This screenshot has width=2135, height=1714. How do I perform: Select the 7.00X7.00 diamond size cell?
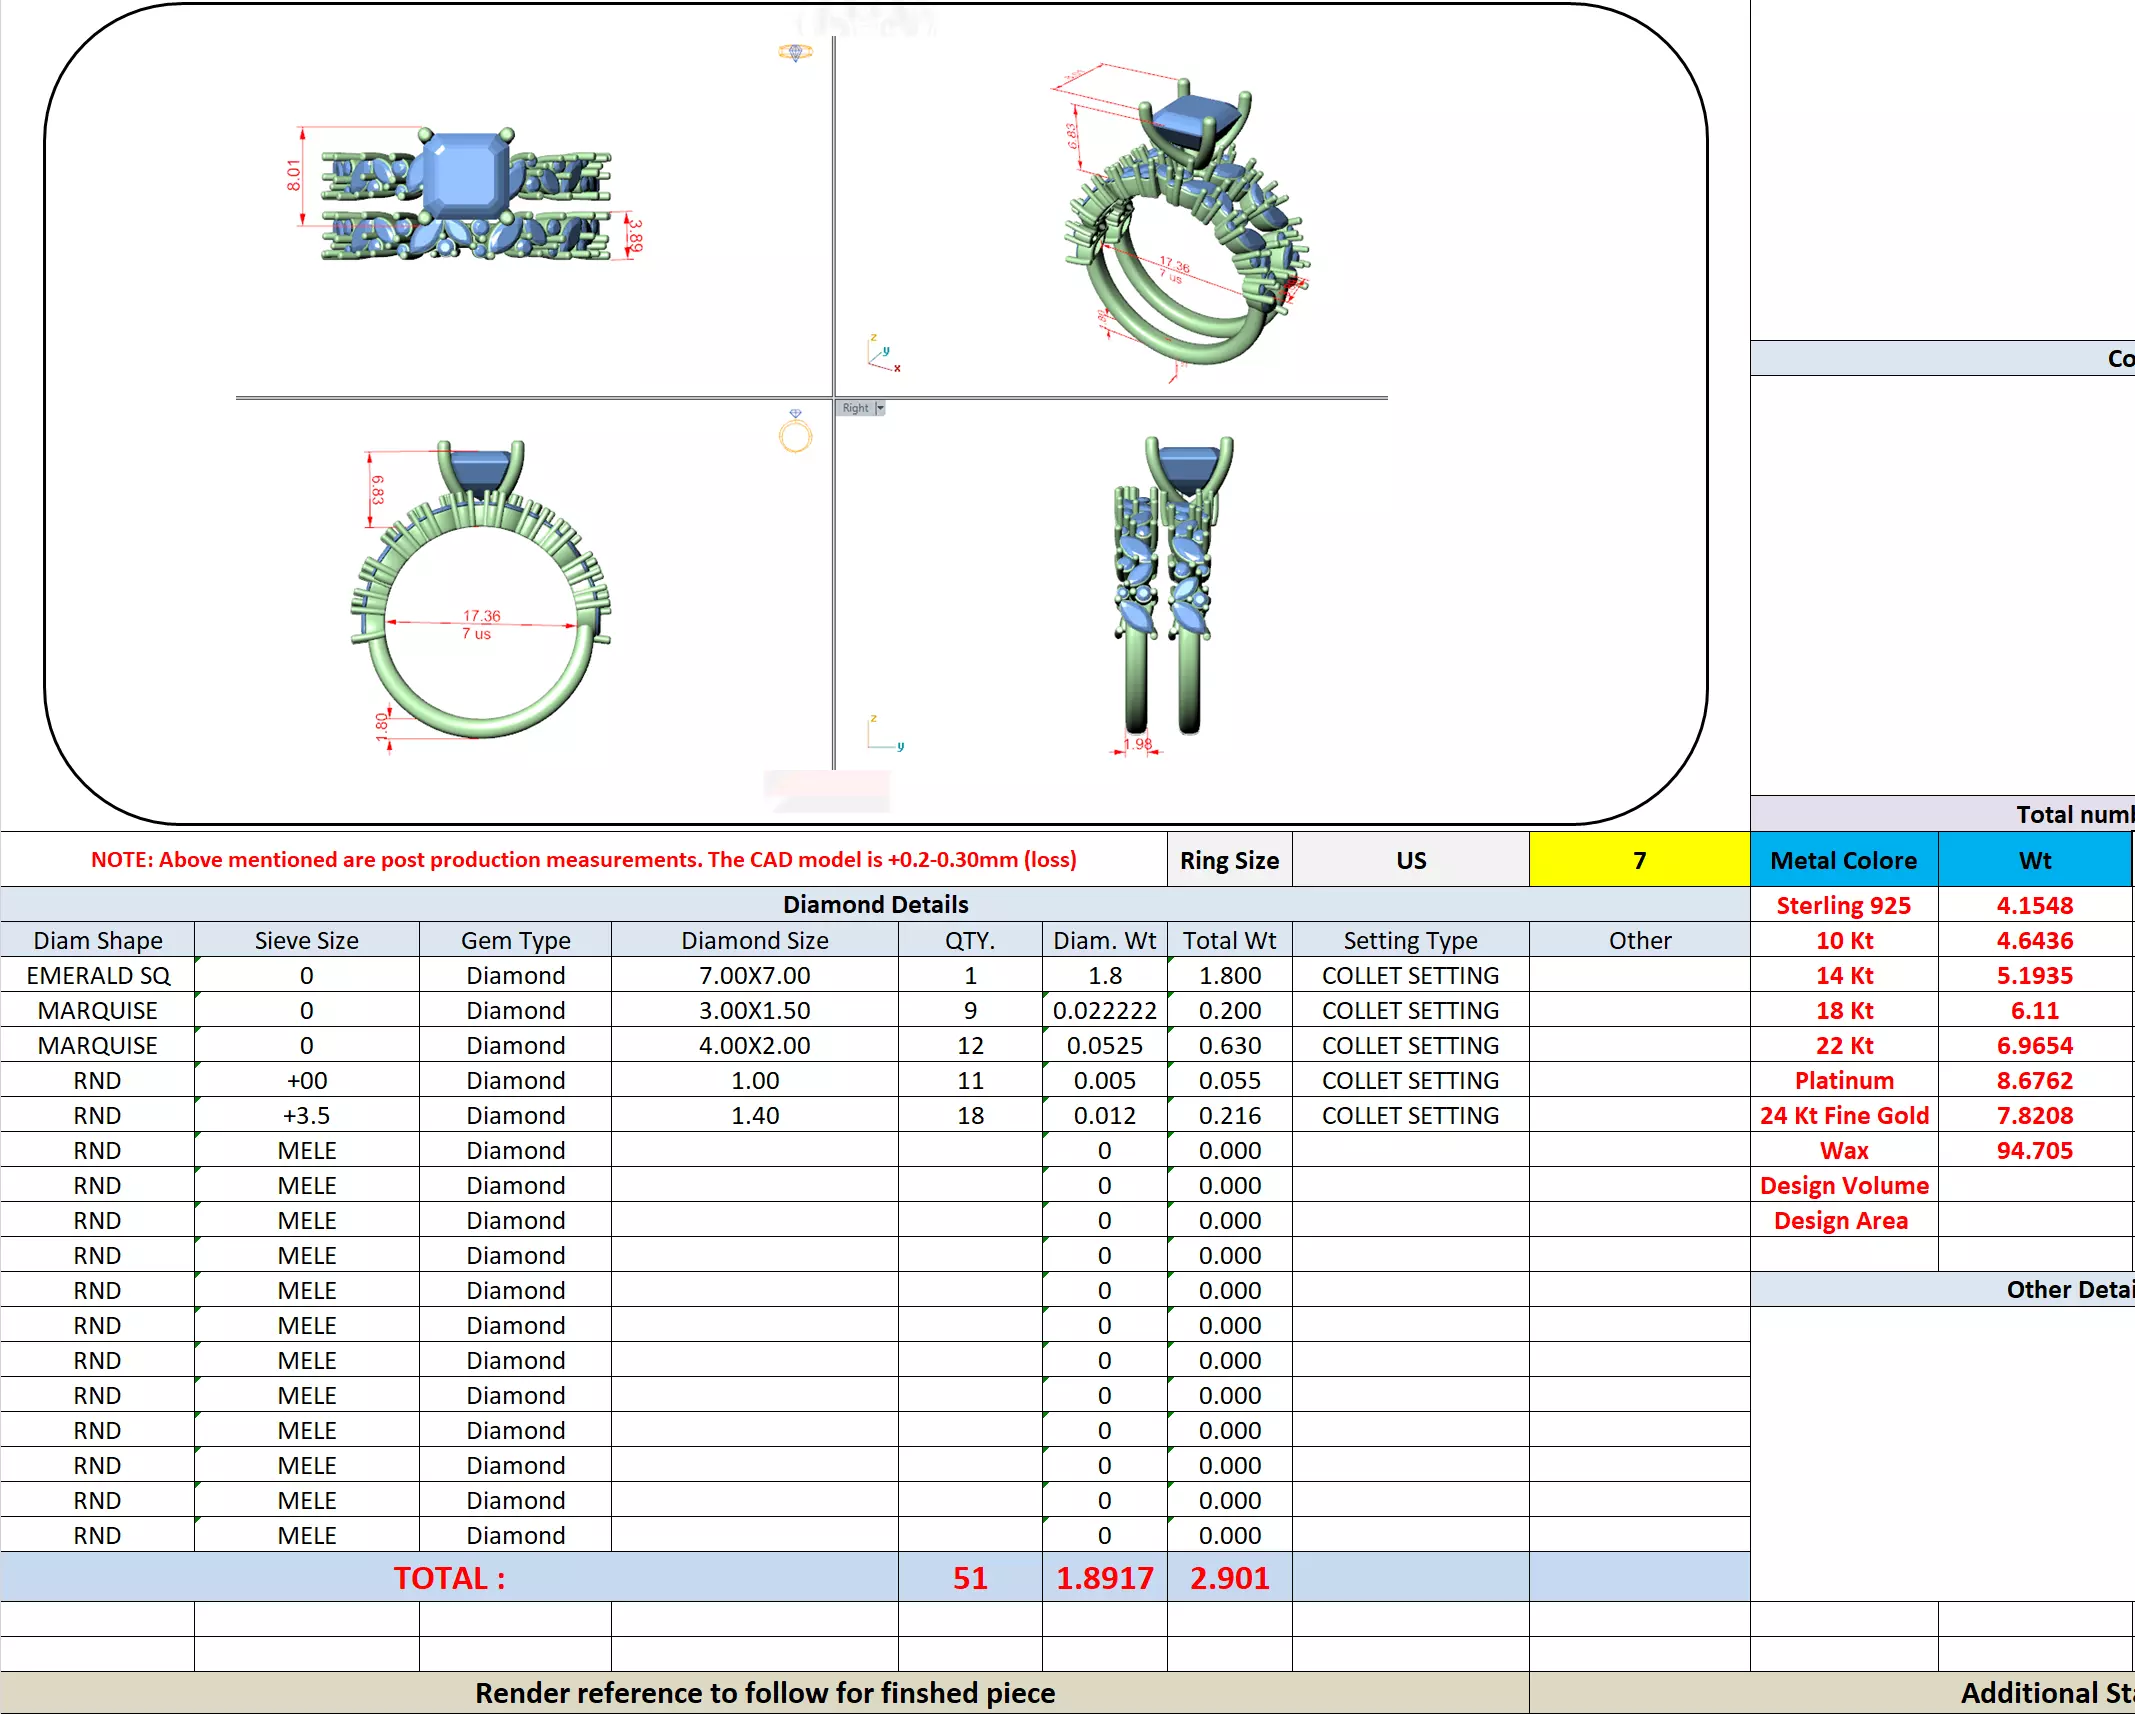[x=754, y=975]
